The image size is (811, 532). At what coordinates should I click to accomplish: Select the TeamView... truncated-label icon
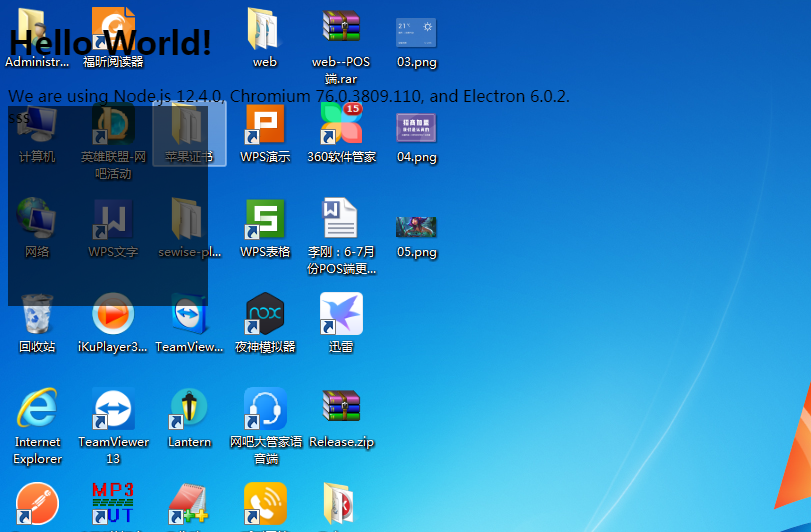coord(189,323)
